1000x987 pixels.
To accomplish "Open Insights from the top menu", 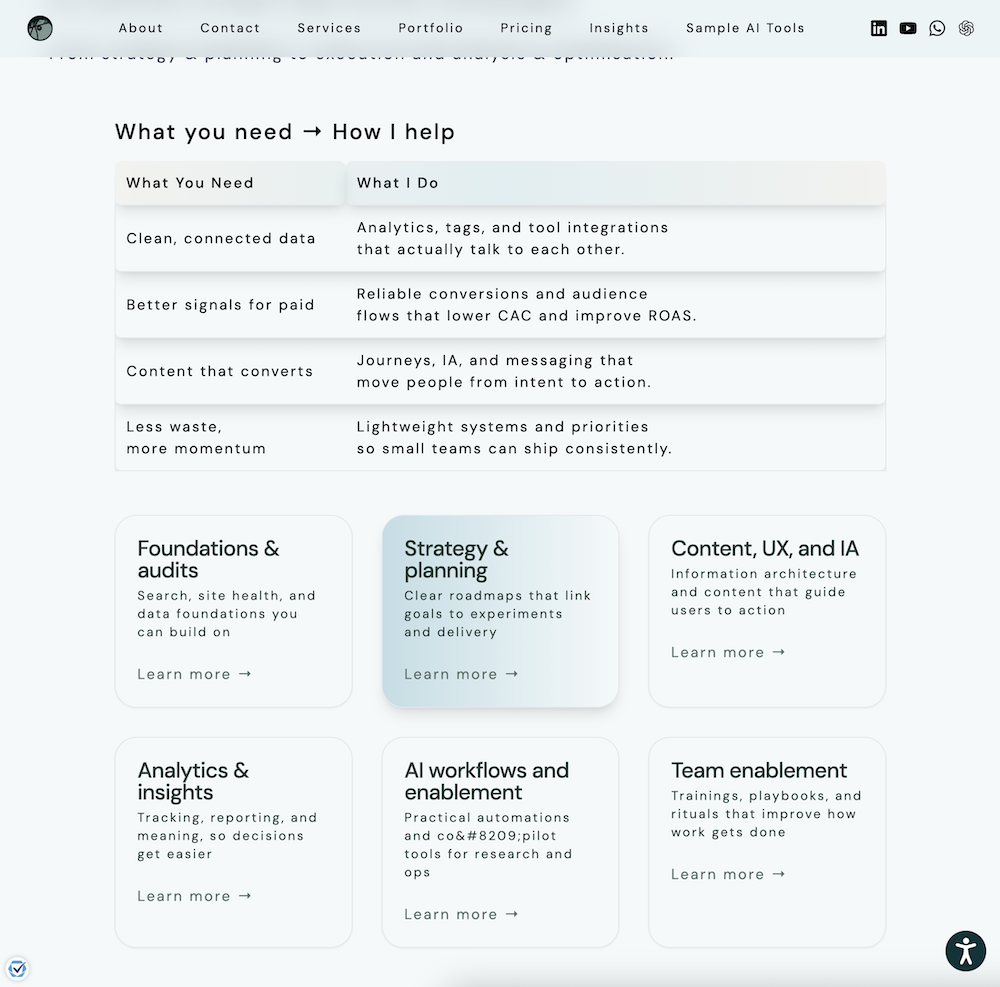I will [618, 28].
